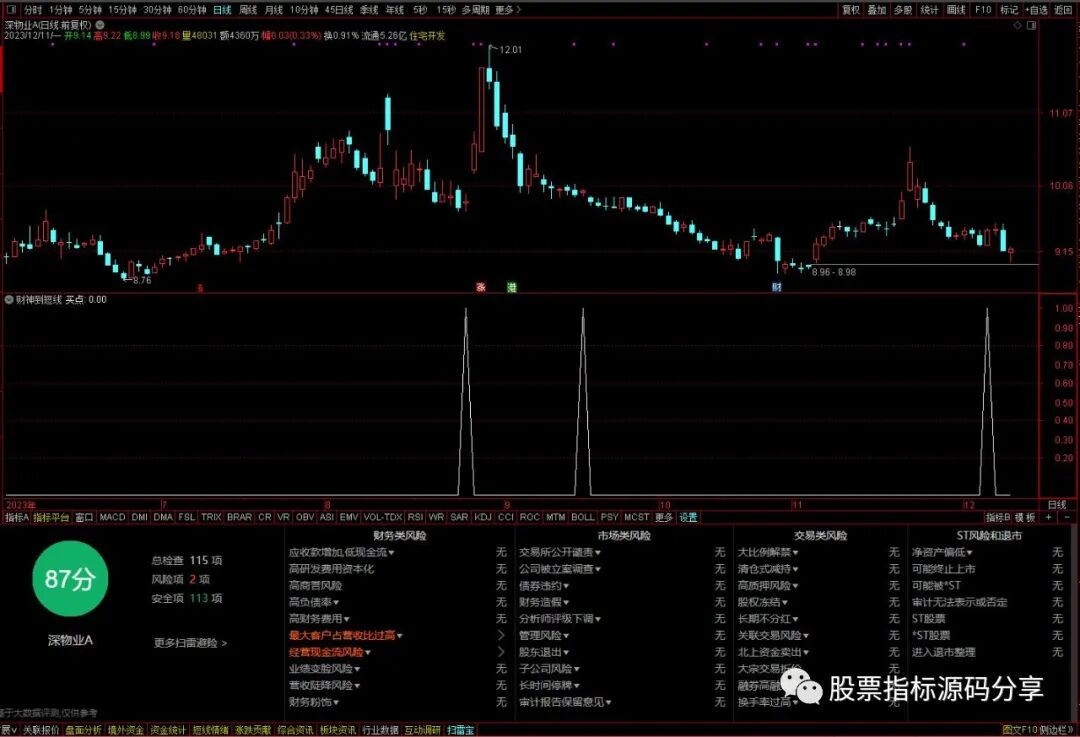Click the green 87分 score circle
Viewport: 1080px width, 737px height.
[70, 579]
